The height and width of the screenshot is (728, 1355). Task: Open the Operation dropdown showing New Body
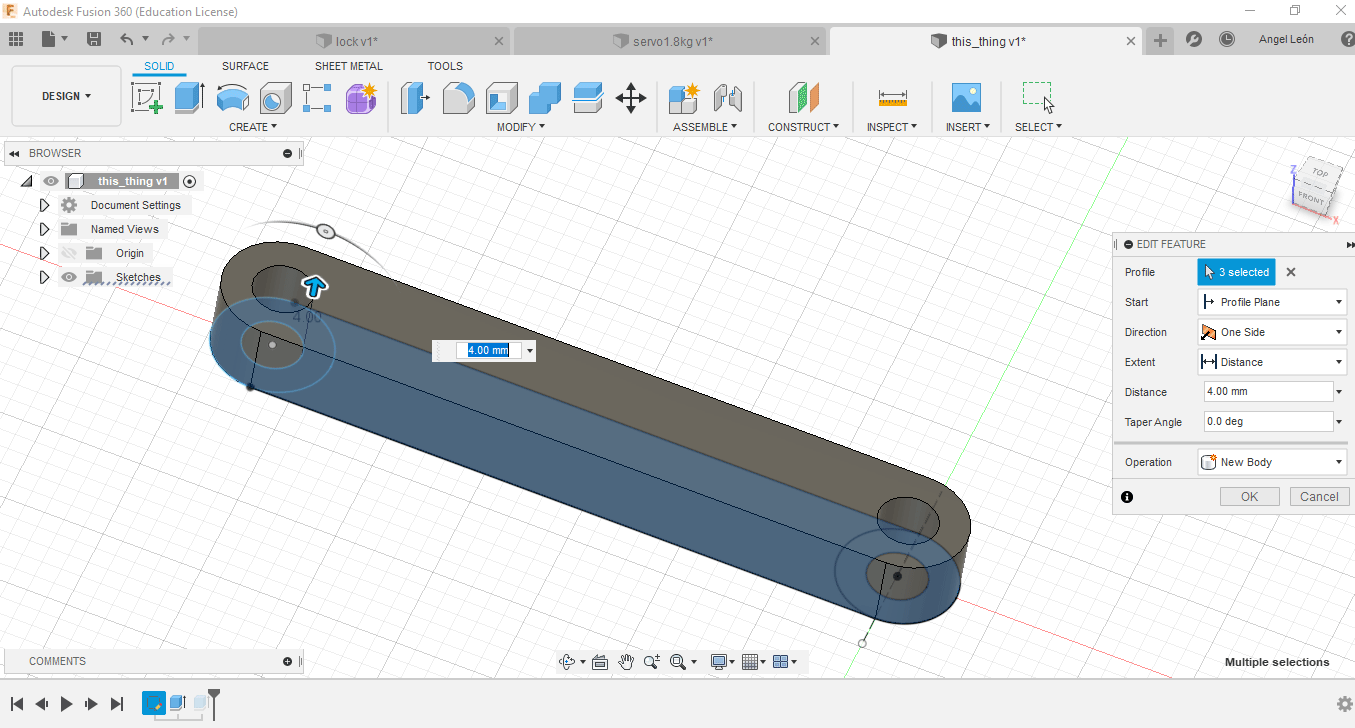[x=1272, y=462]
